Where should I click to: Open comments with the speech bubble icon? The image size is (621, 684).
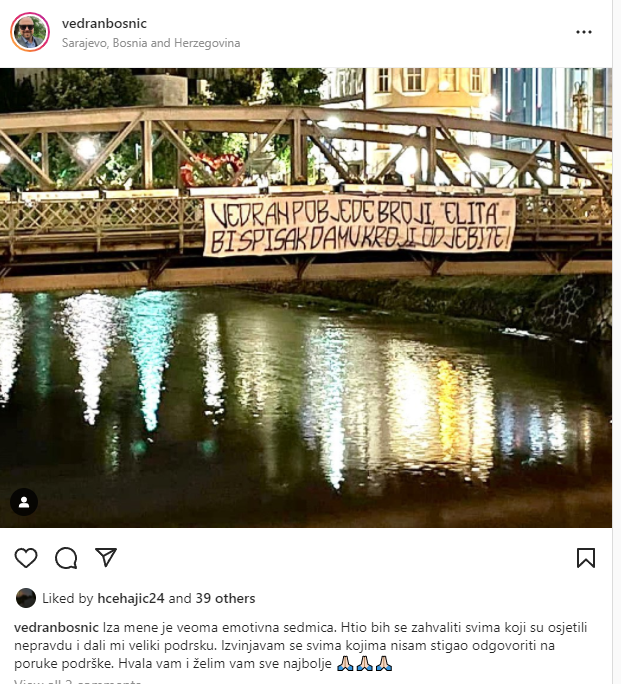coord(66,558)
